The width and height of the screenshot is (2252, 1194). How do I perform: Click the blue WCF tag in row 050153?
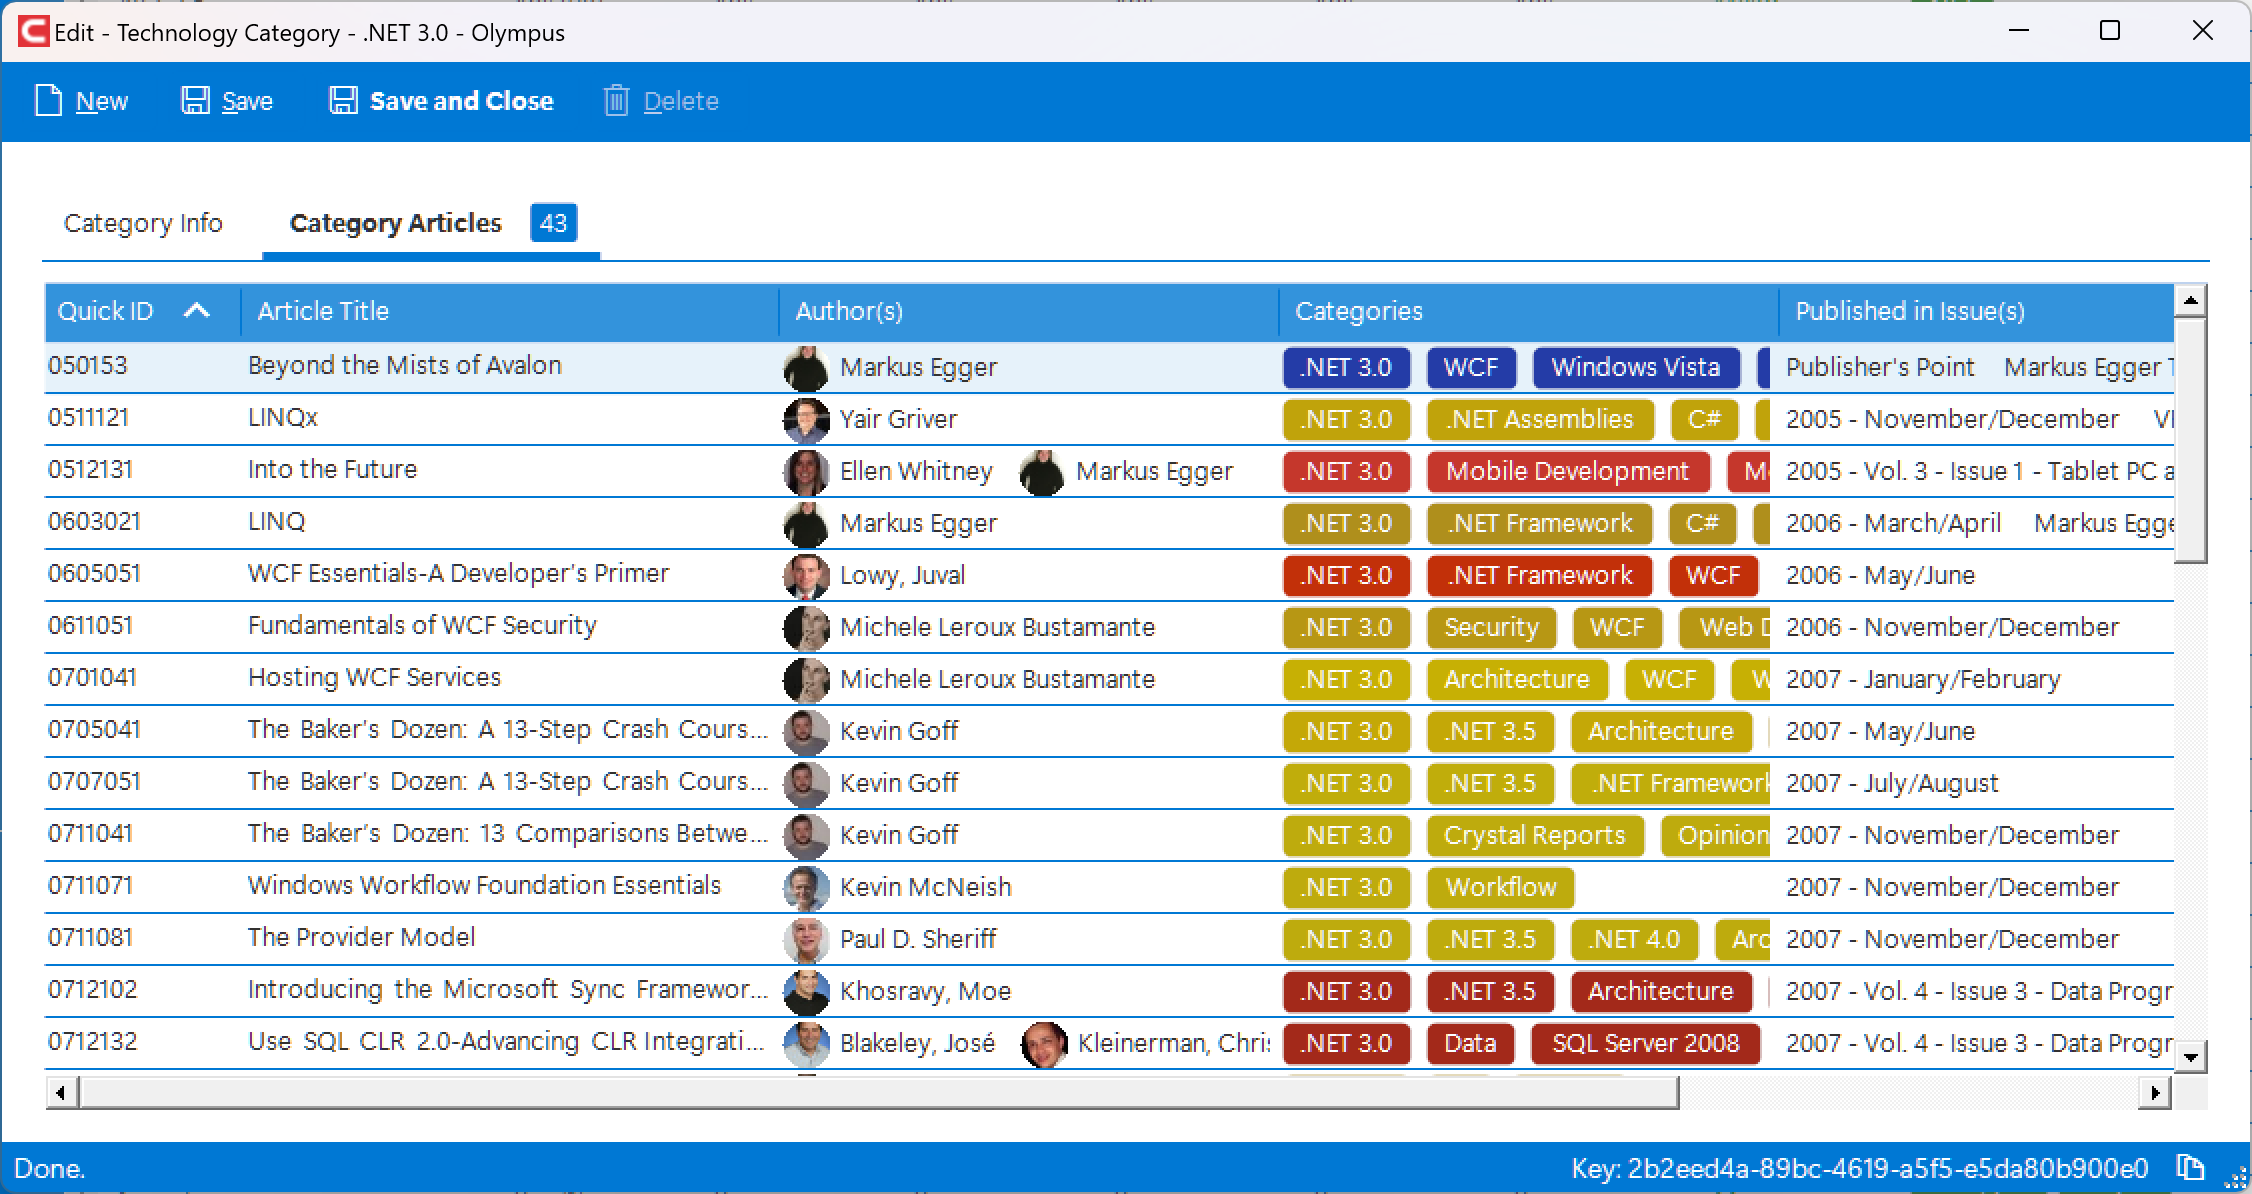click(1471, 367)
